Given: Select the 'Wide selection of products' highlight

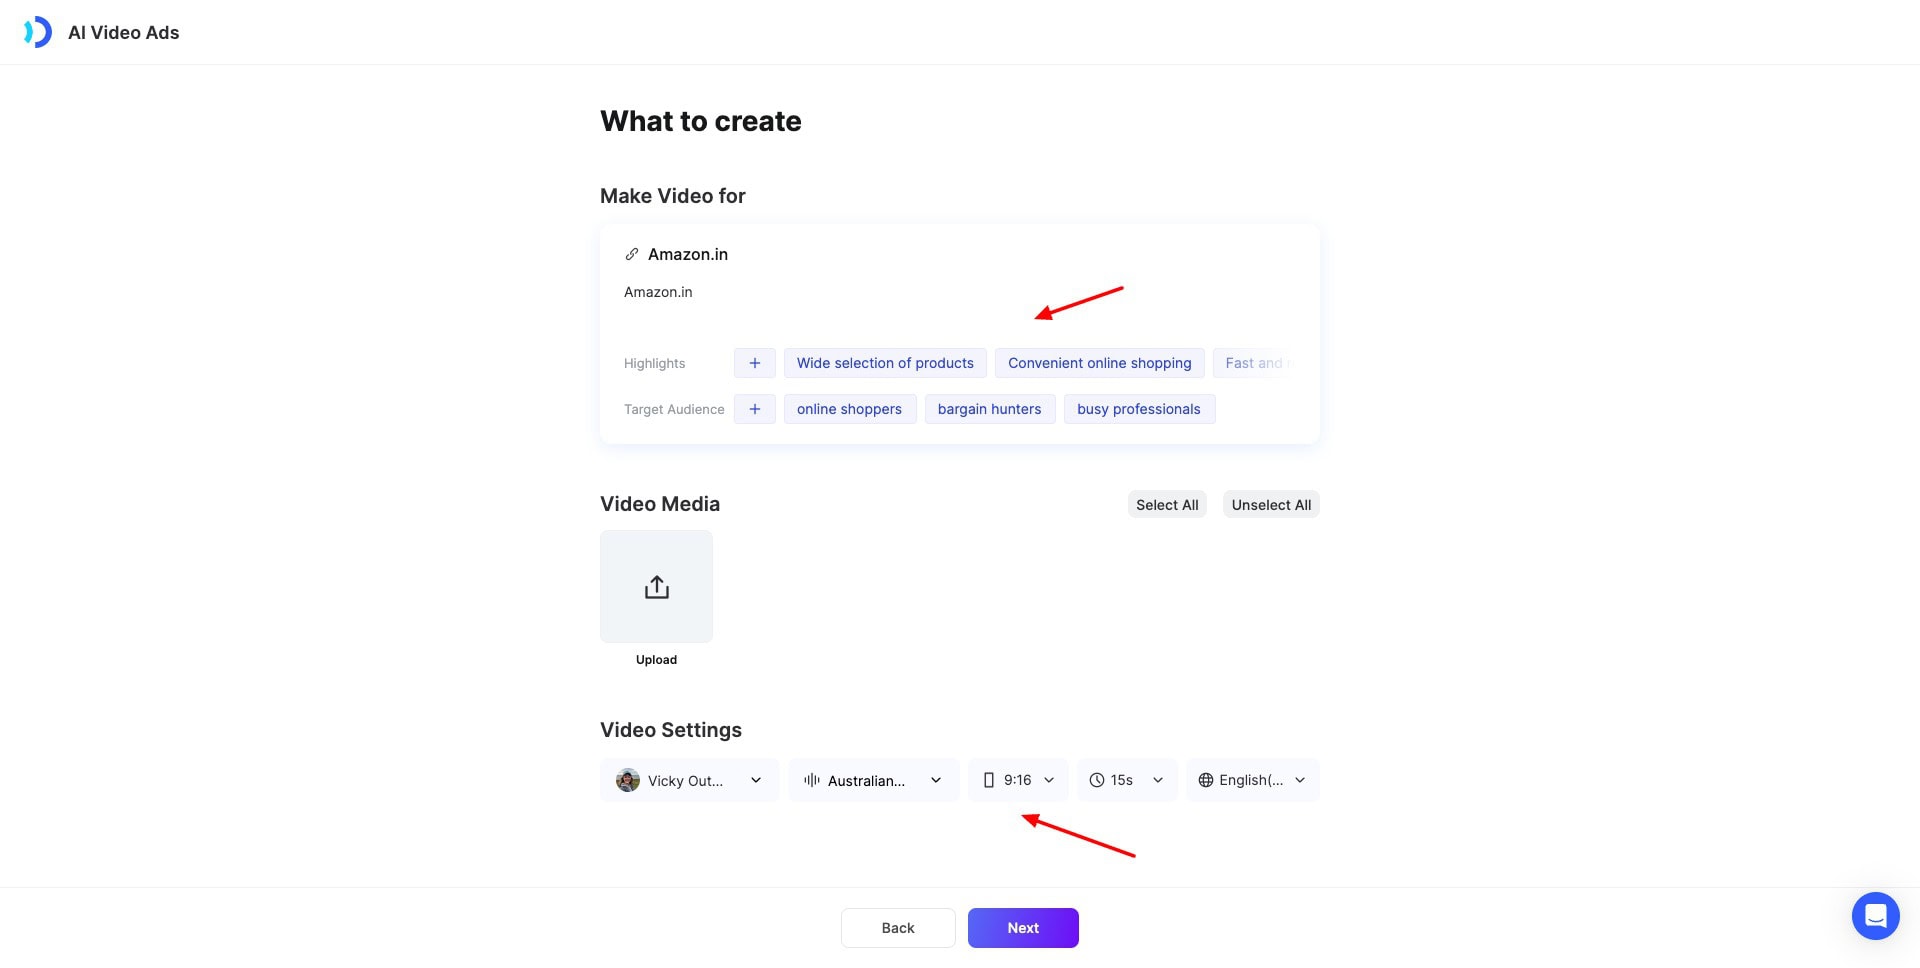Looking at the screenshot, I should [x=885, y=363].
